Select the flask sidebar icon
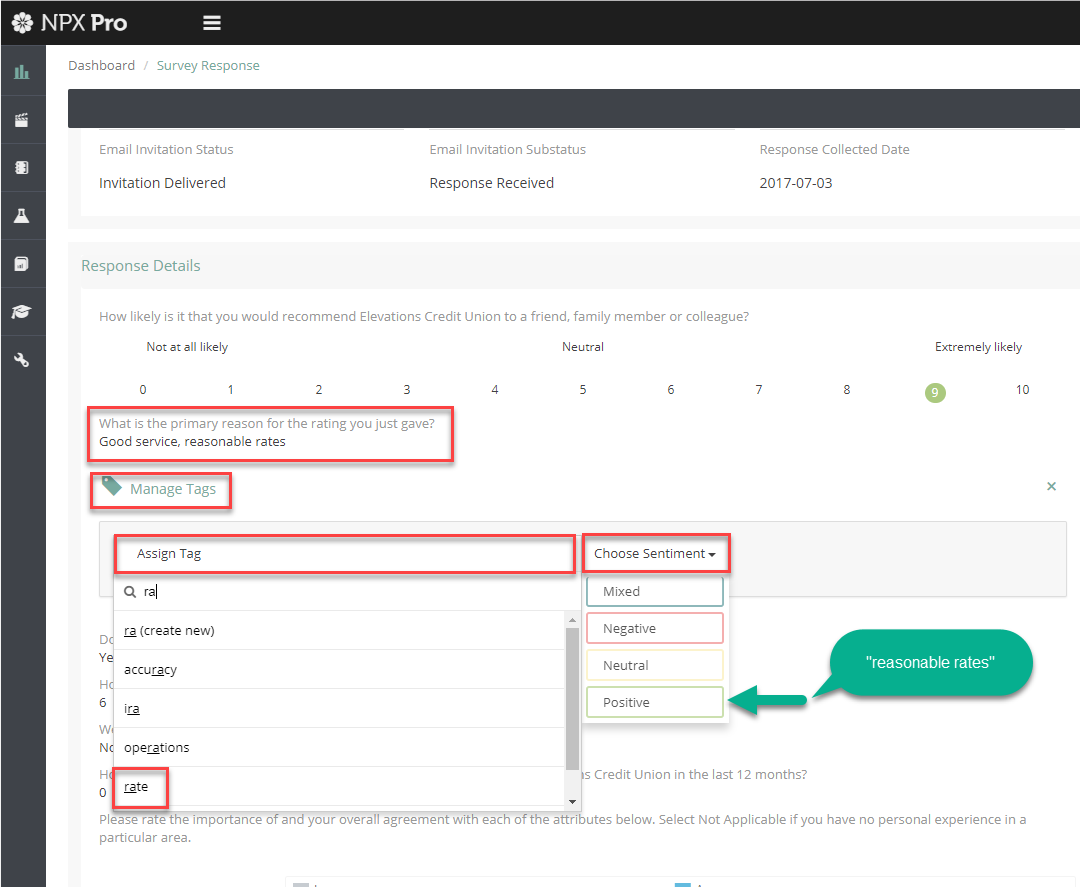 [x=21, y=216]
